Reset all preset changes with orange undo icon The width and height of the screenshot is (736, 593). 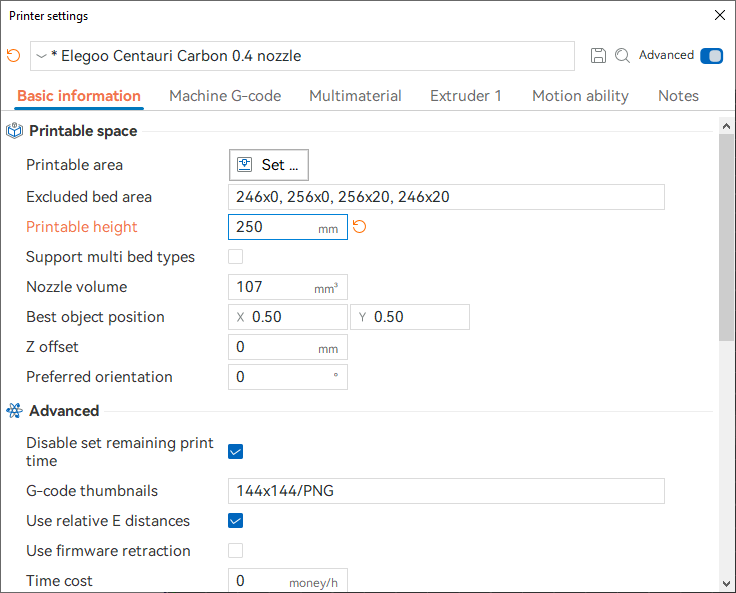click(14, 55)
